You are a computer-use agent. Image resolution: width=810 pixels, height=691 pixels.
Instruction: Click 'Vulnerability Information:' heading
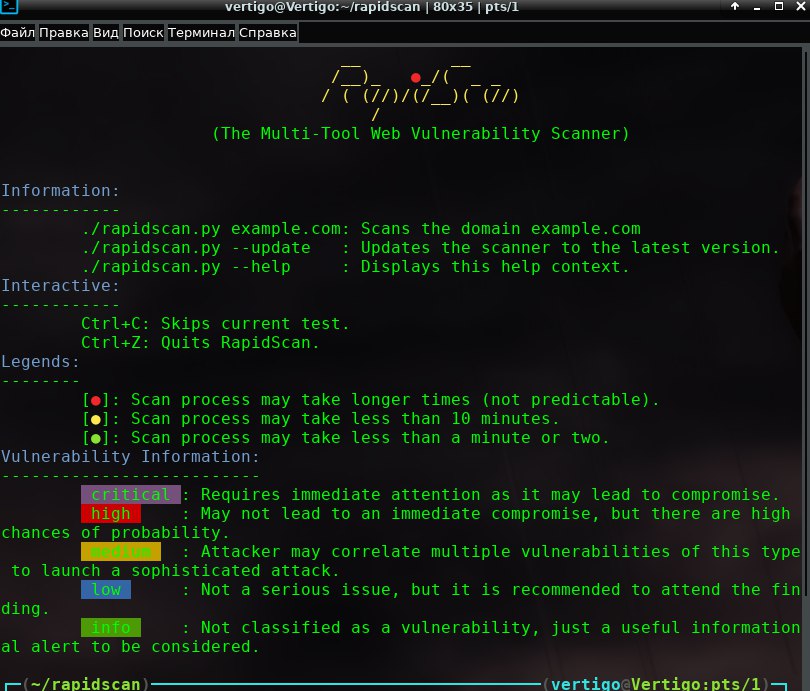click(130, 457)
